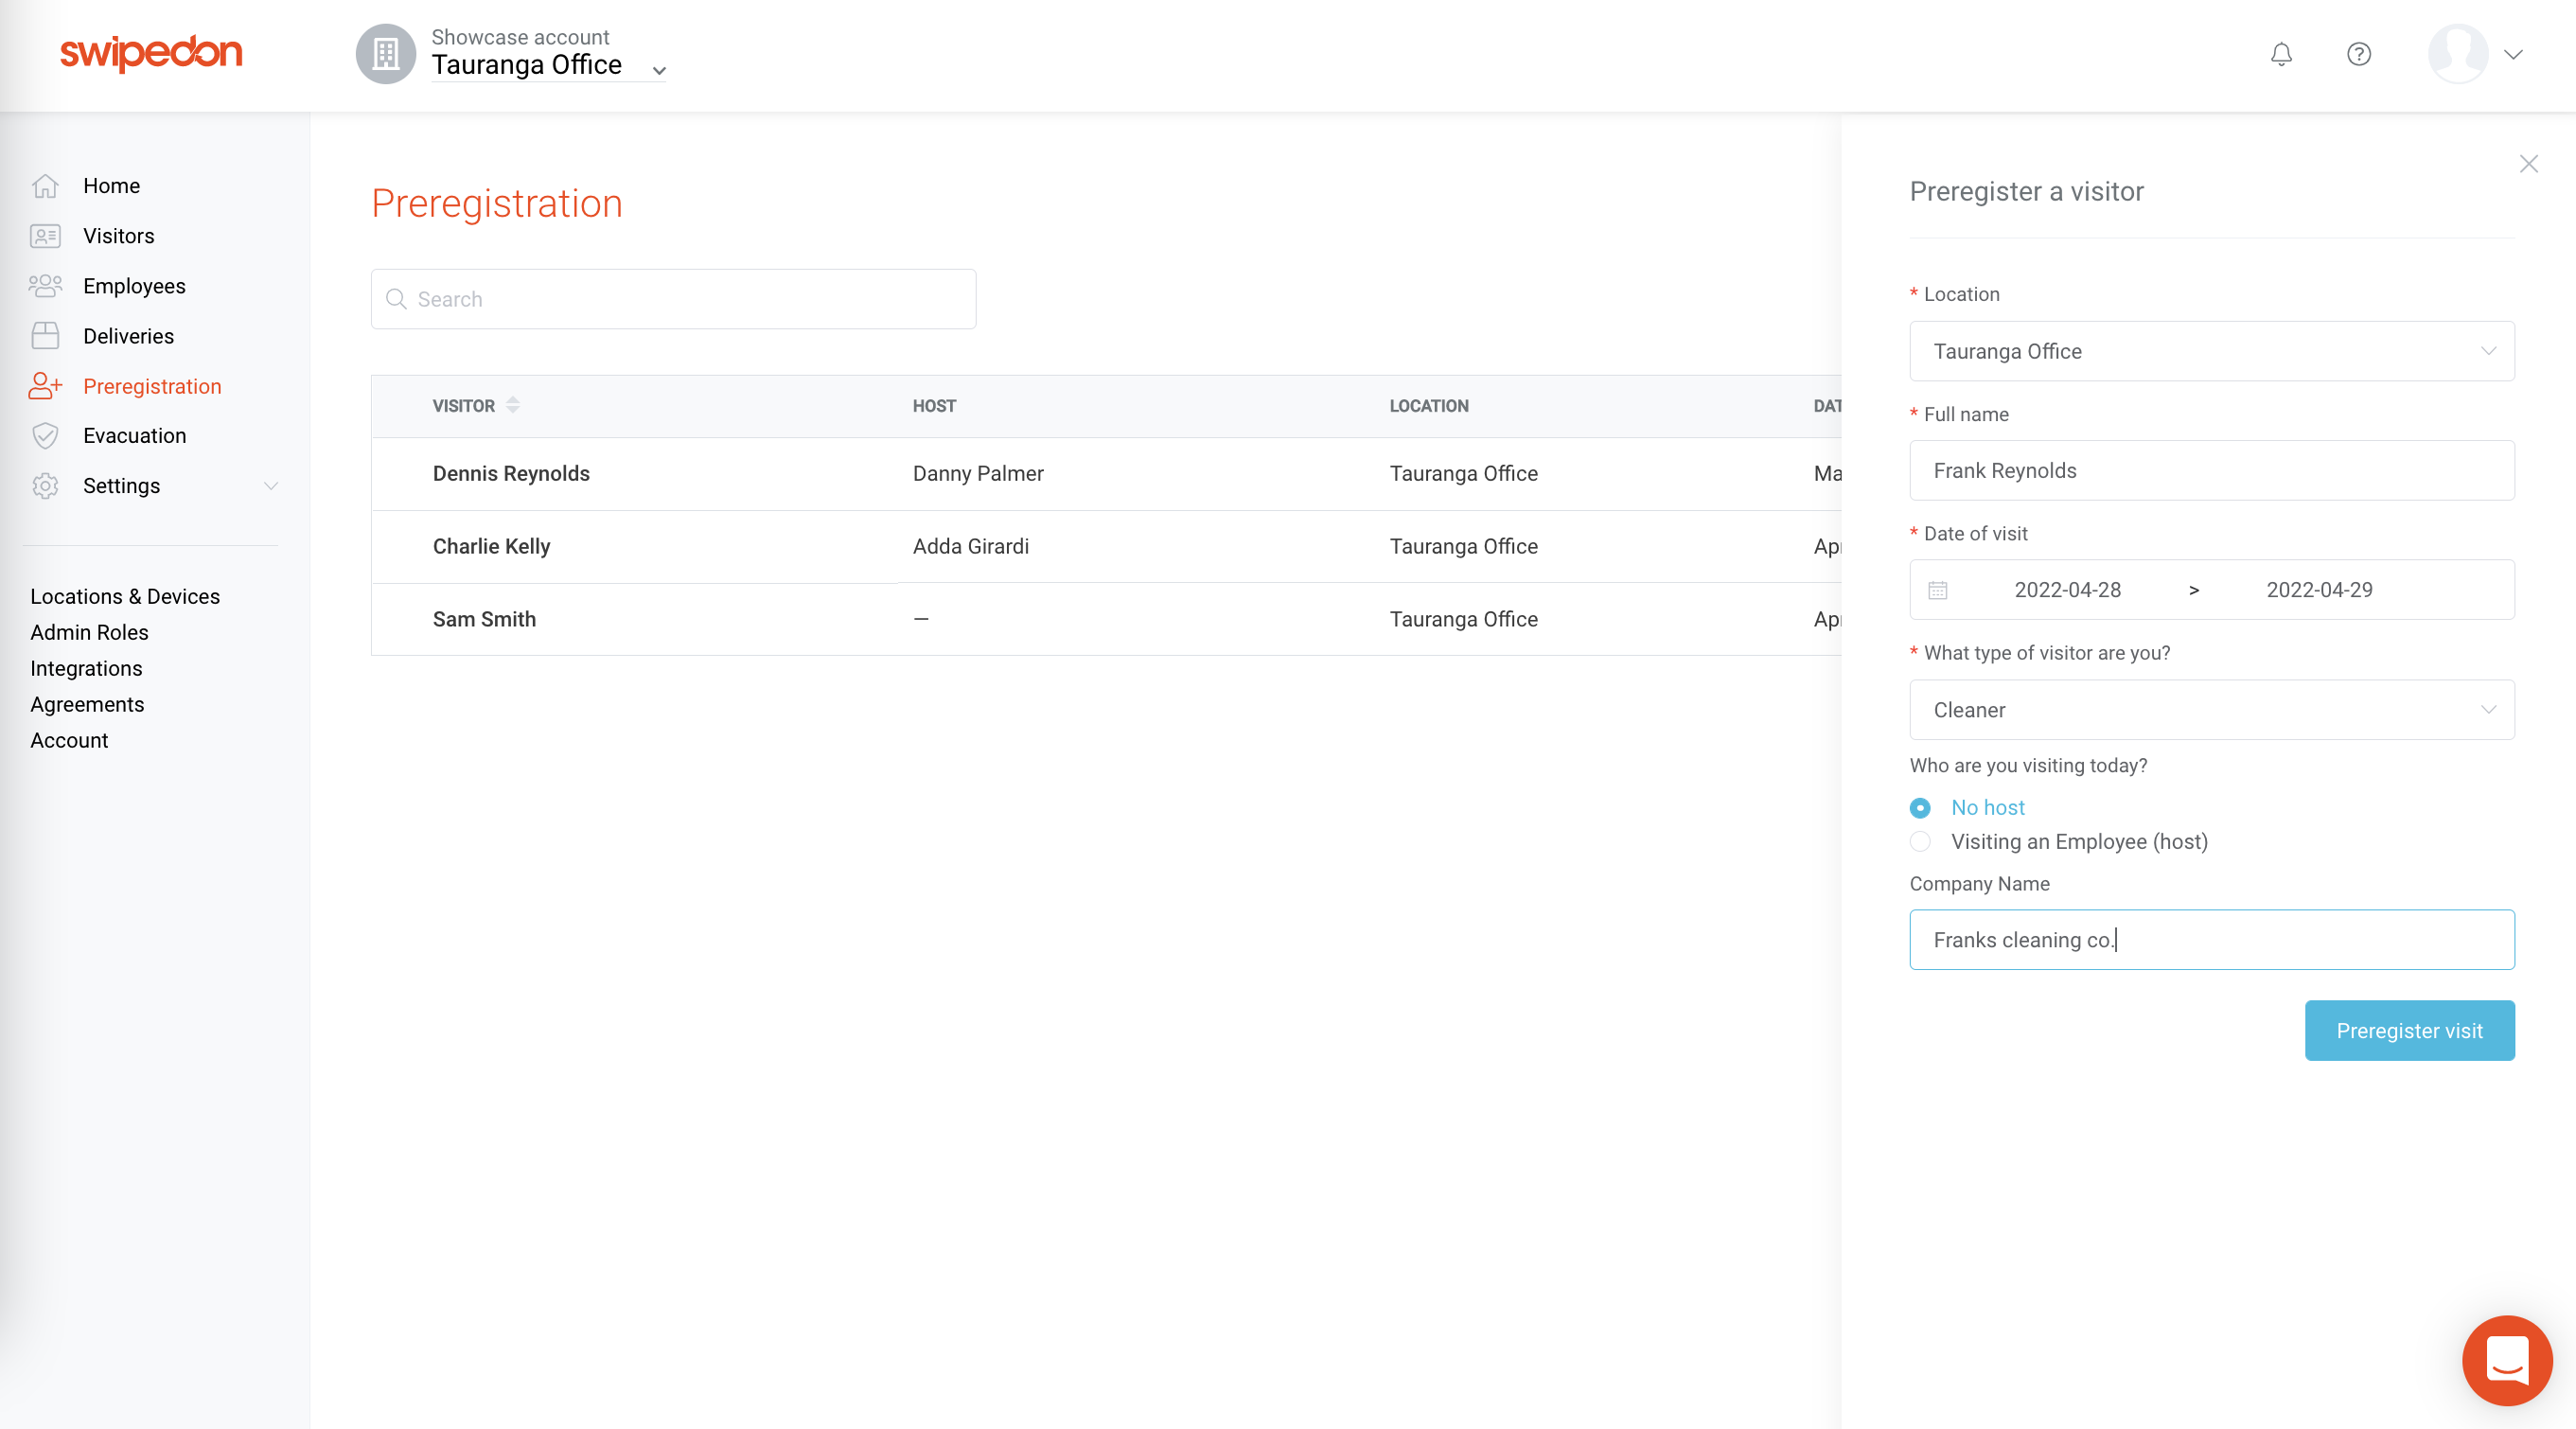Open the notifications bell
The width and height of the screenshot is (2576, 1429).
[2281, 54]
